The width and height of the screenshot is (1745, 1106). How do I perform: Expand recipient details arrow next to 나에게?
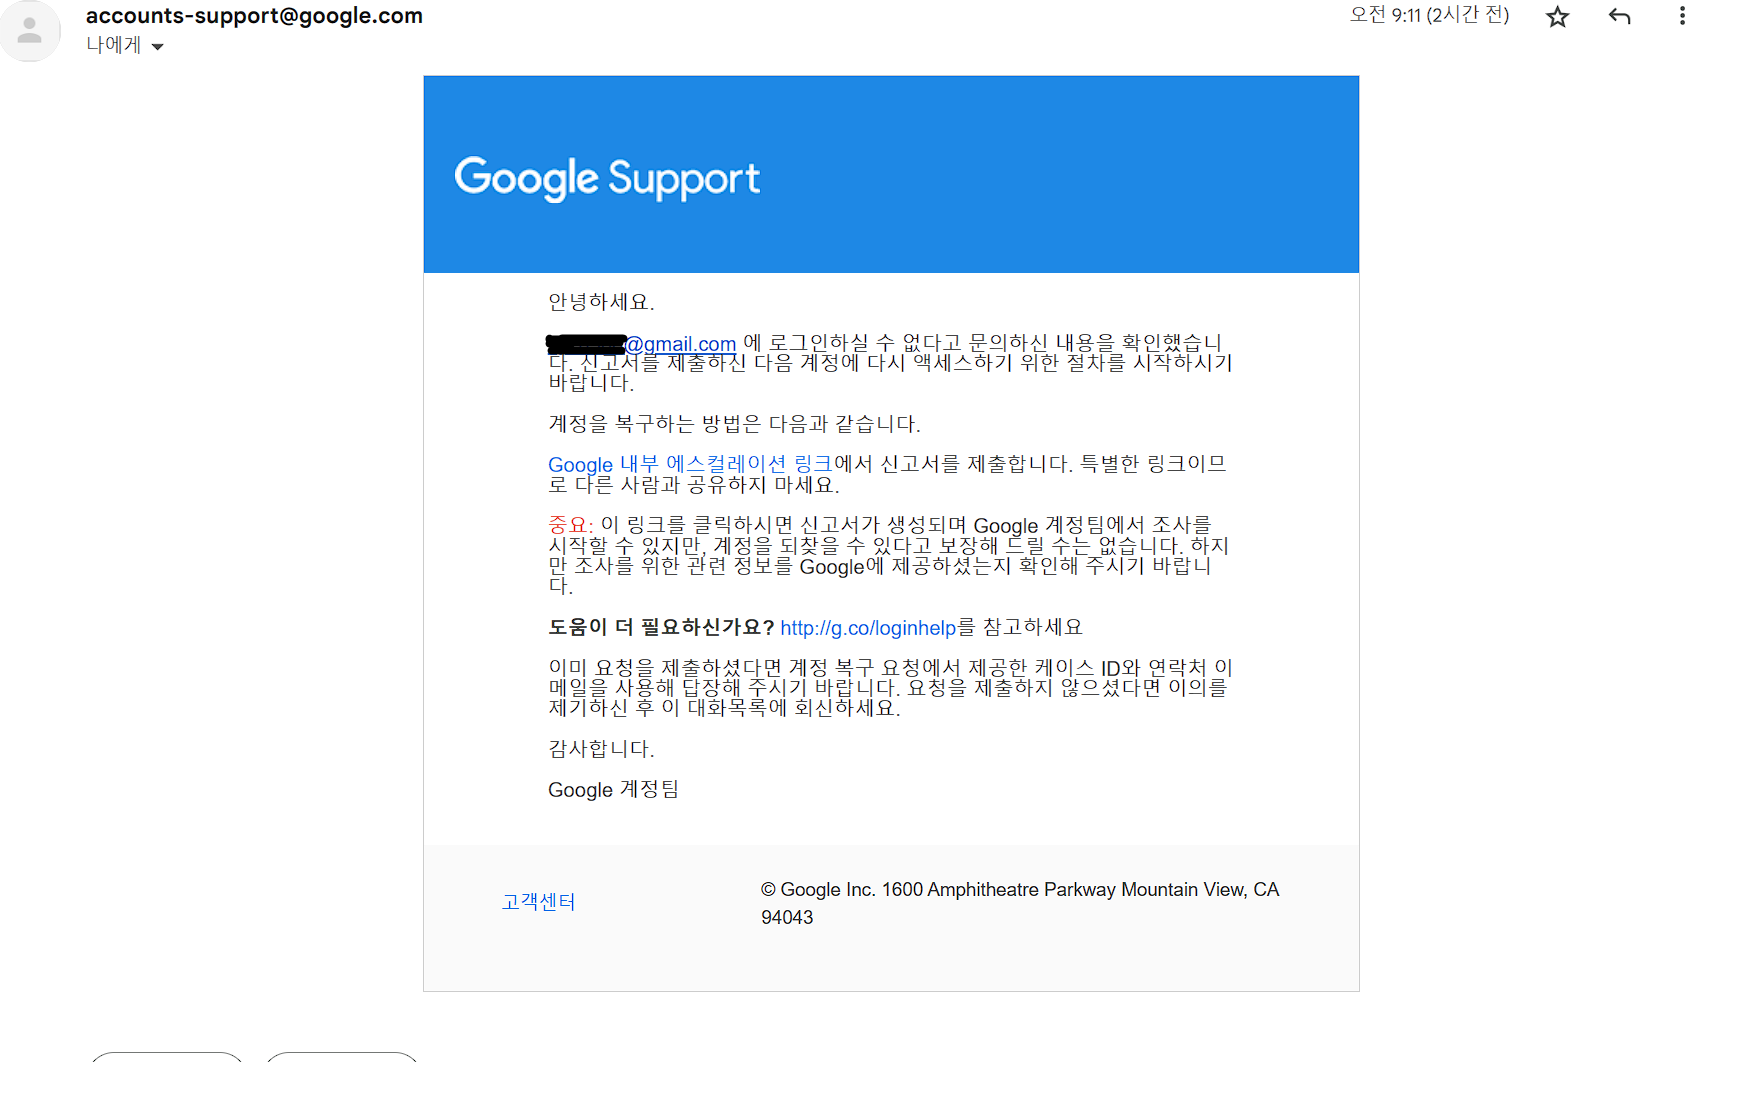coord(157,46)
